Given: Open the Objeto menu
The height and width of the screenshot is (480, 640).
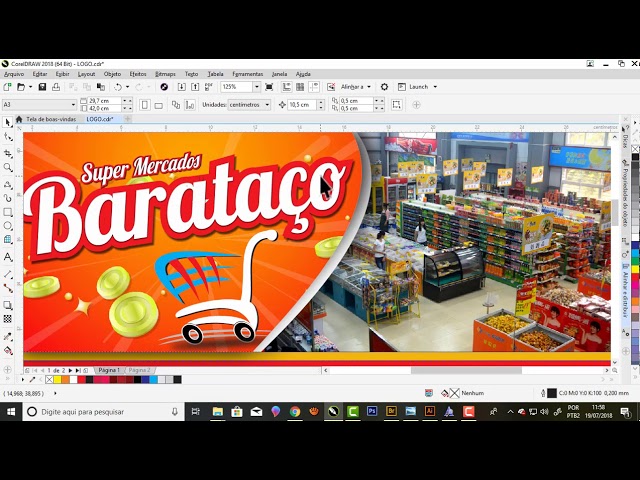Looking at the screenshot, I should pyautogui.click(x=112, y=74).
